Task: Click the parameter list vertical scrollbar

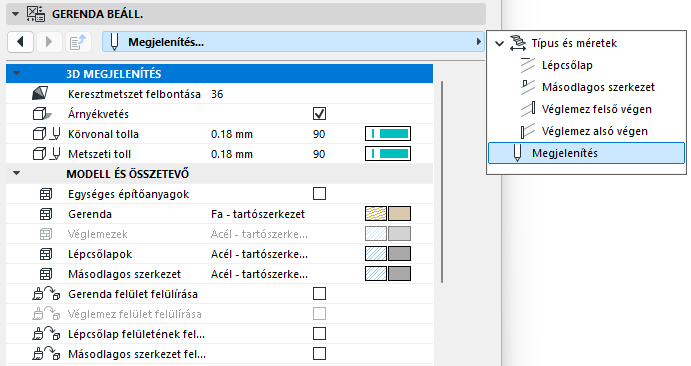Action: tap(442, 181)
